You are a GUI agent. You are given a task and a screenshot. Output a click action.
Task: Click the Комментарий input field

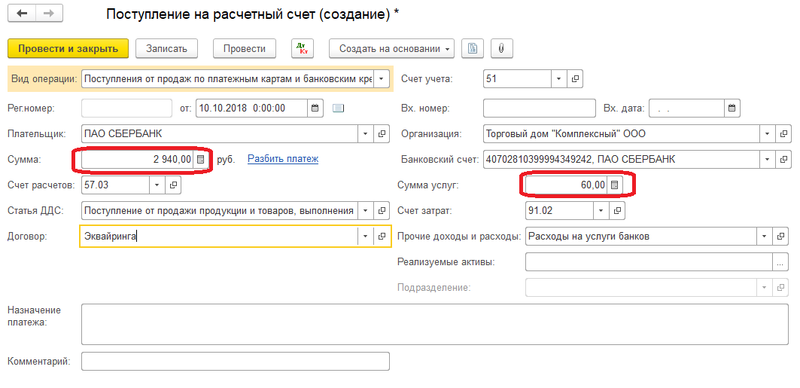pyautogui.click(x=235, y=361)
